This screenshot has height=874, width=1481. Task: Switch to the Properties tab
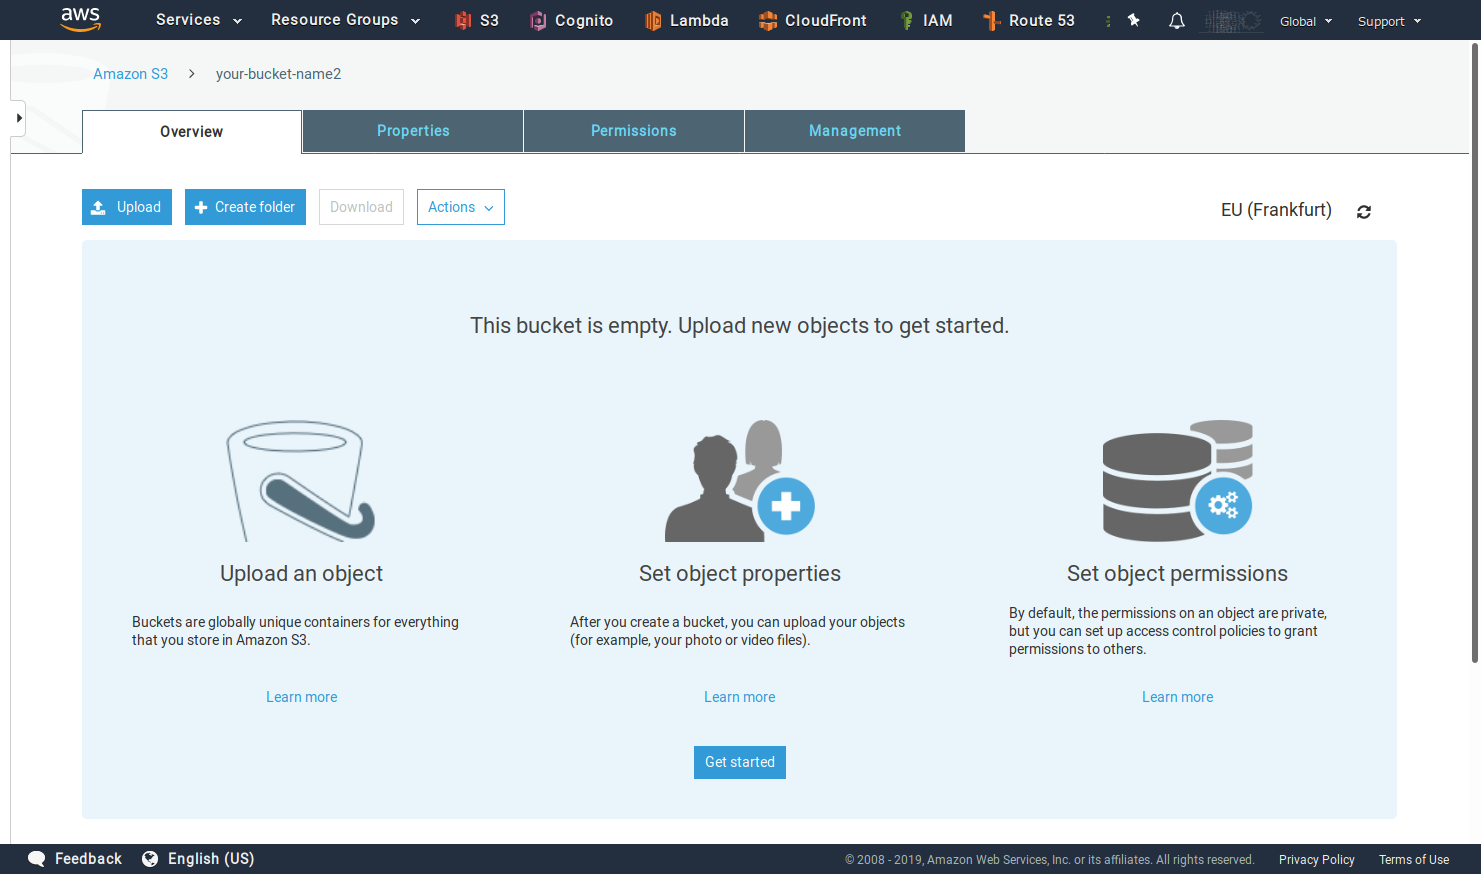[x=413, y=131]
